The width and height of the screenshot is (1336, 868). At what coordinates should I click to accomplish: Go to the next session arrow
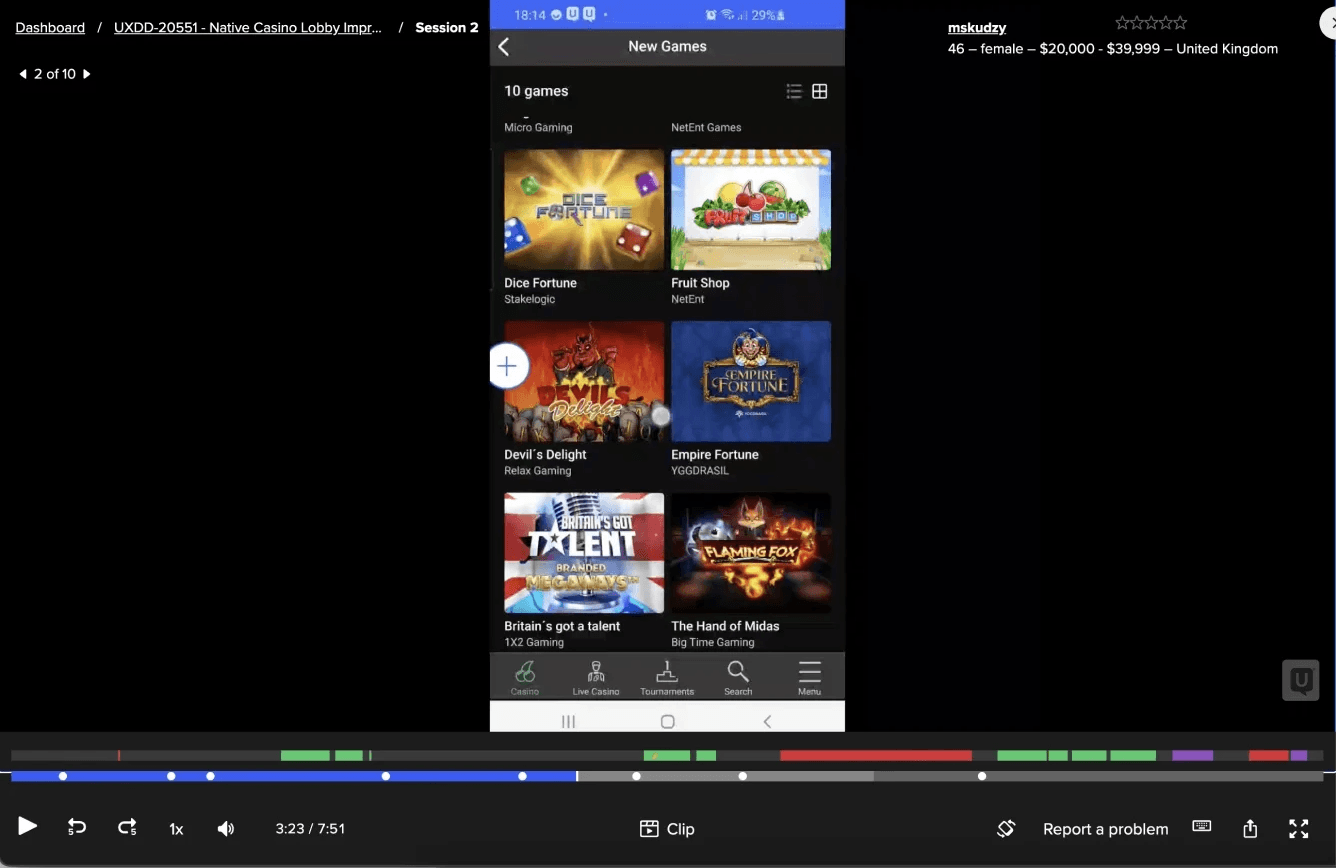[x=87, y=74]
